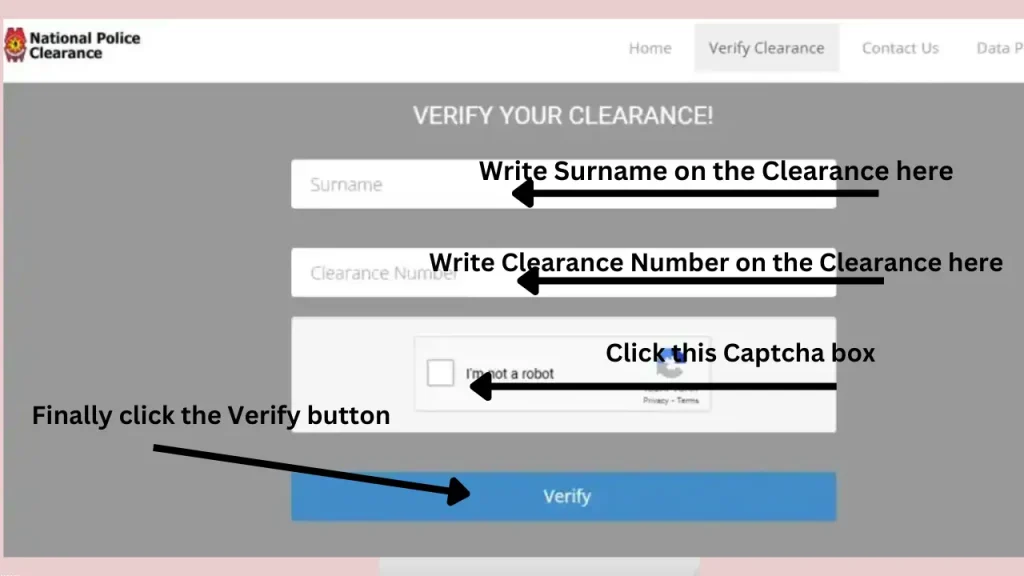1024x576 pixels.
Task: Open the reCAPTCHA Privacy link
Action: tap(655, 400)
